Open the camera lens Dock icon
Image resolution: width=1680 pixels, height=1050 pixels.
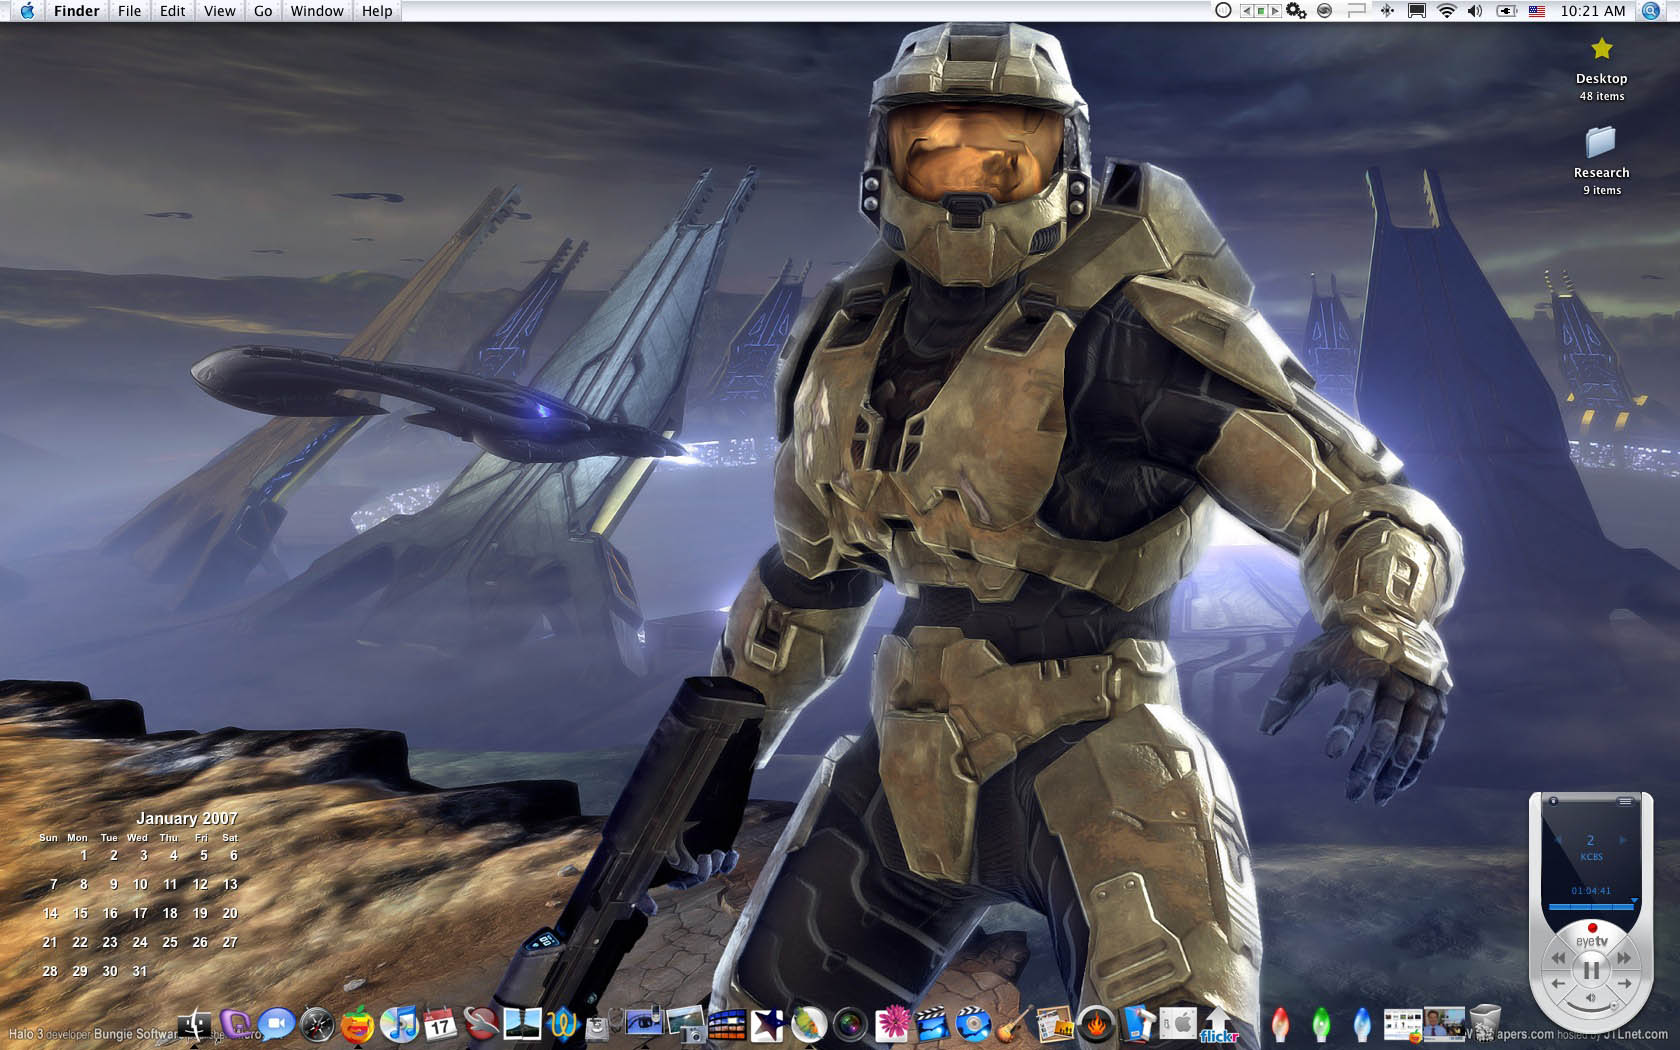click(x=850, y=1025)
